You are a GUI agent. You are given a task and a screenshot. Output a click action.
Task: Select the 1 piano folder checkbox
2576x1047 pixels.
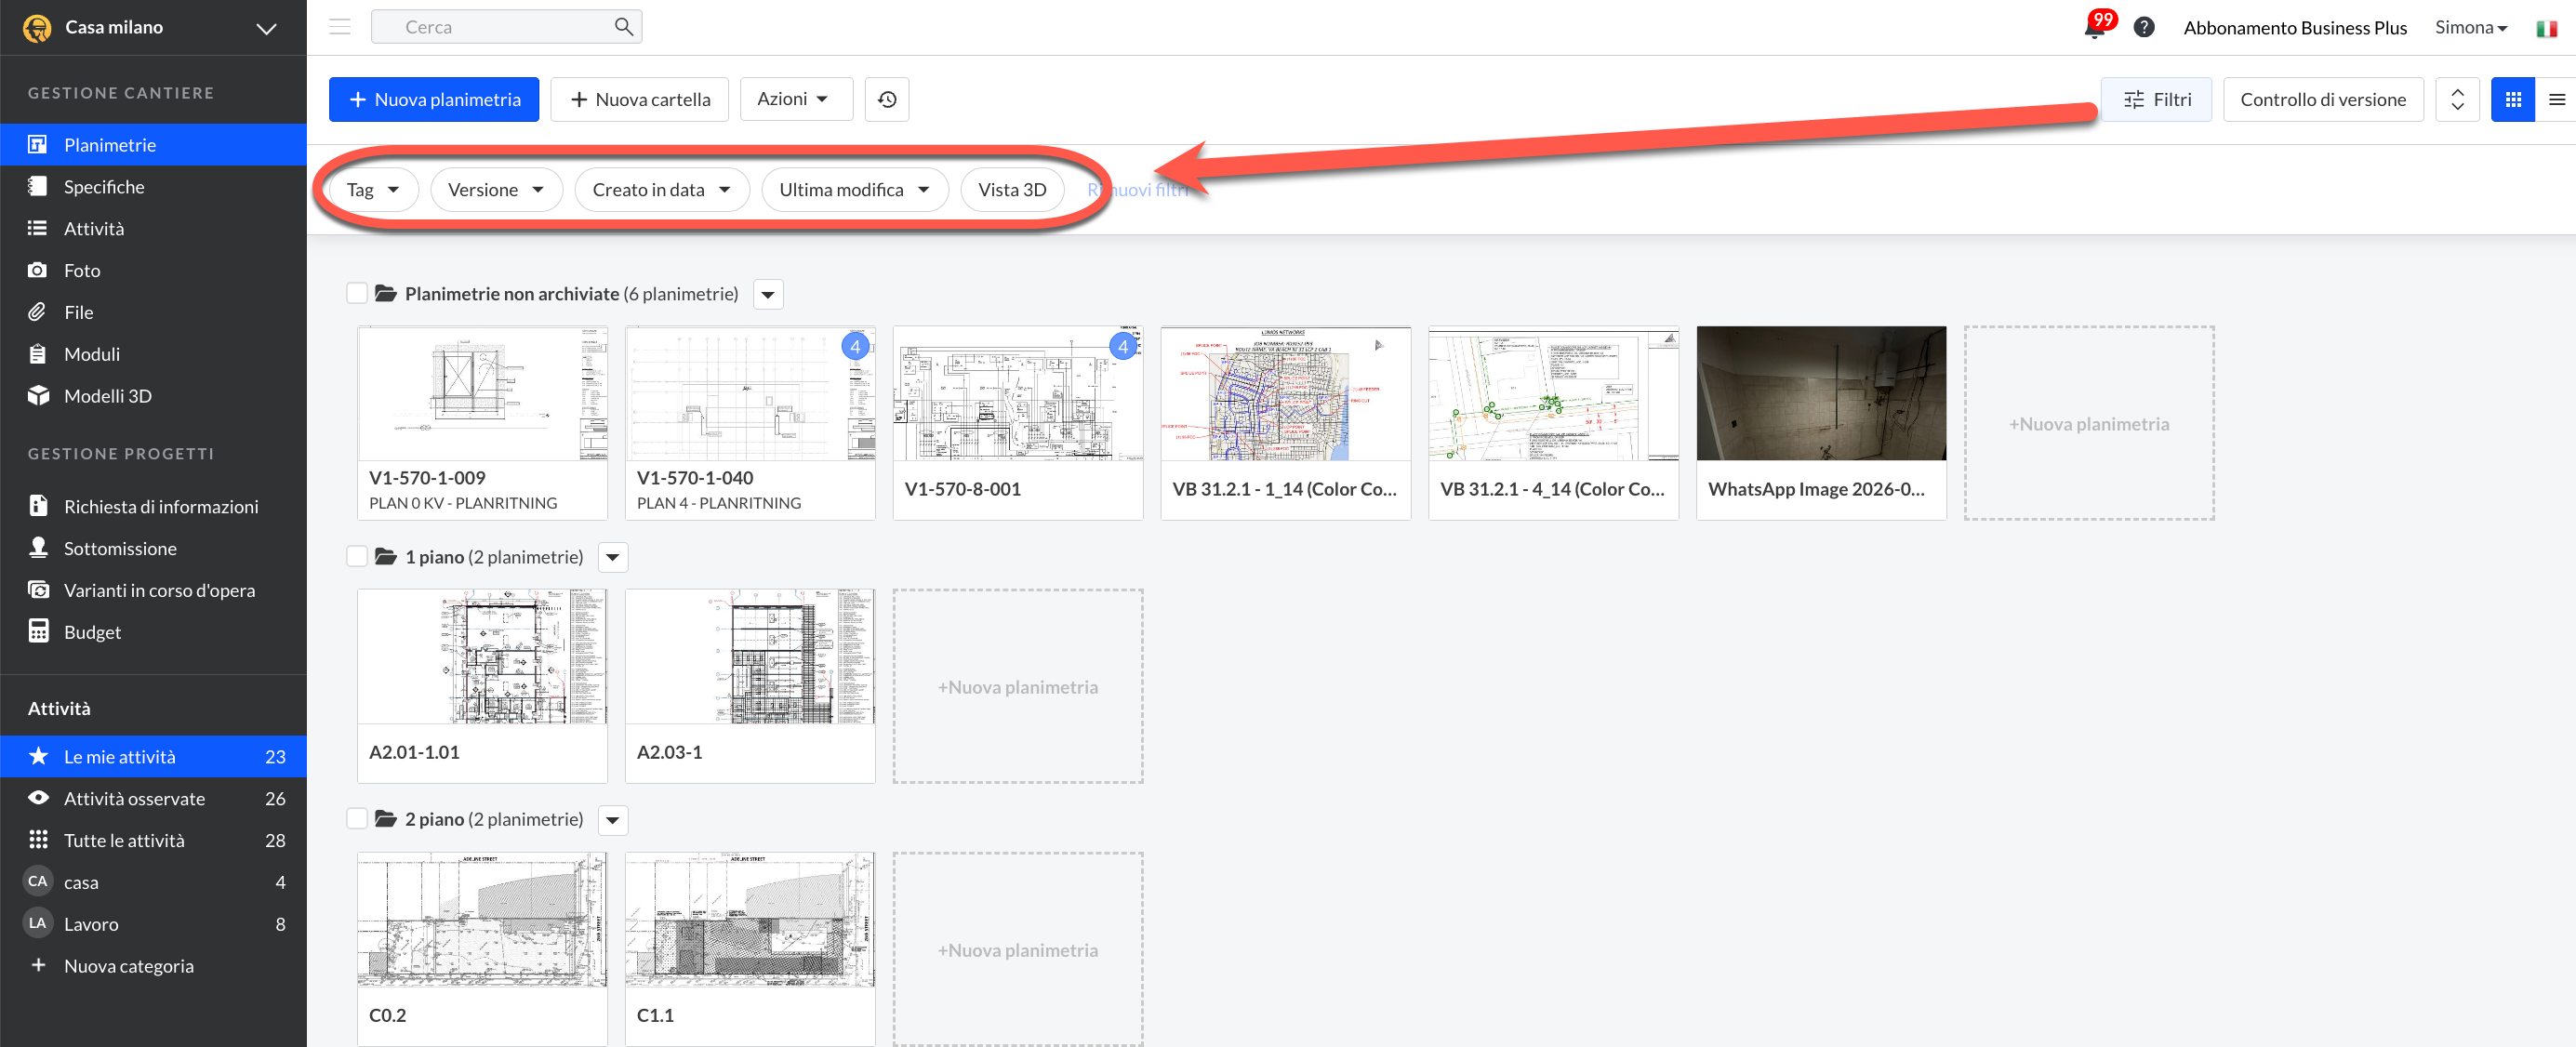[357, 556]
